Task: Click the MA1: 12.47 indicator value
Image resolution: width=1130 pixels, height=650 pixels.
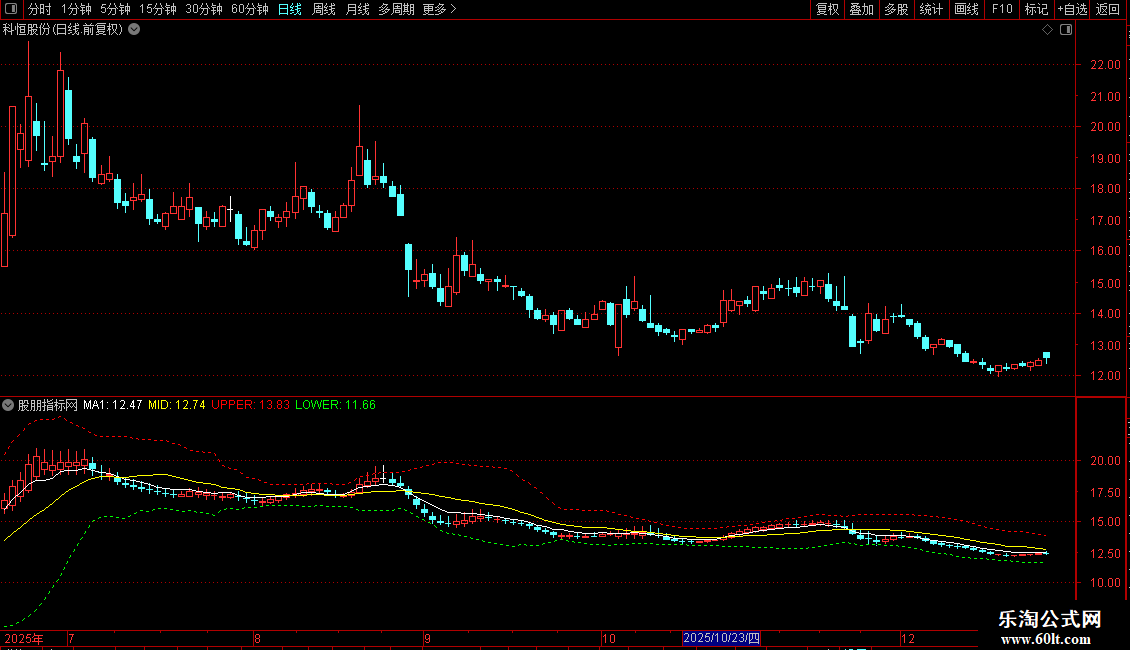Action: point(112,405)
